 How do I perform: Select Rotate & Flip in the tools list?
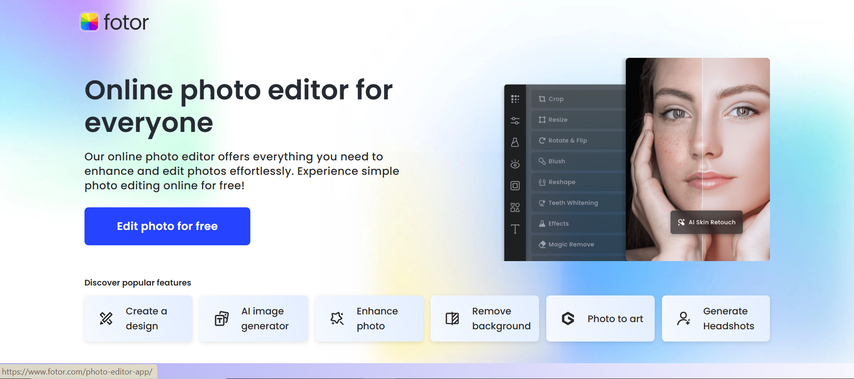tap(578, 140)
